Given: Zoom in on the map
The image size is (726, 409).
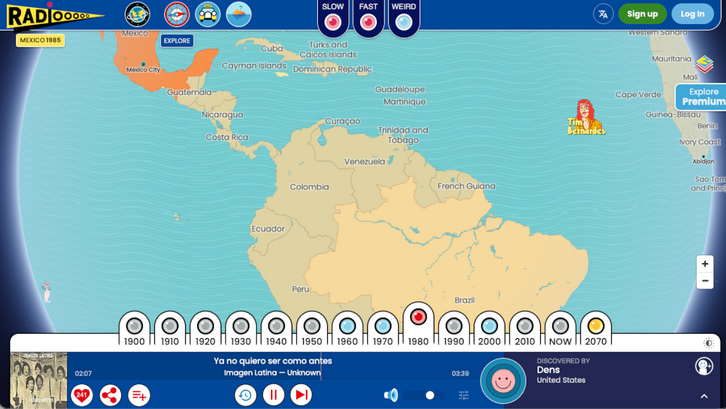Looking at the screenshot, I should 705,264.
